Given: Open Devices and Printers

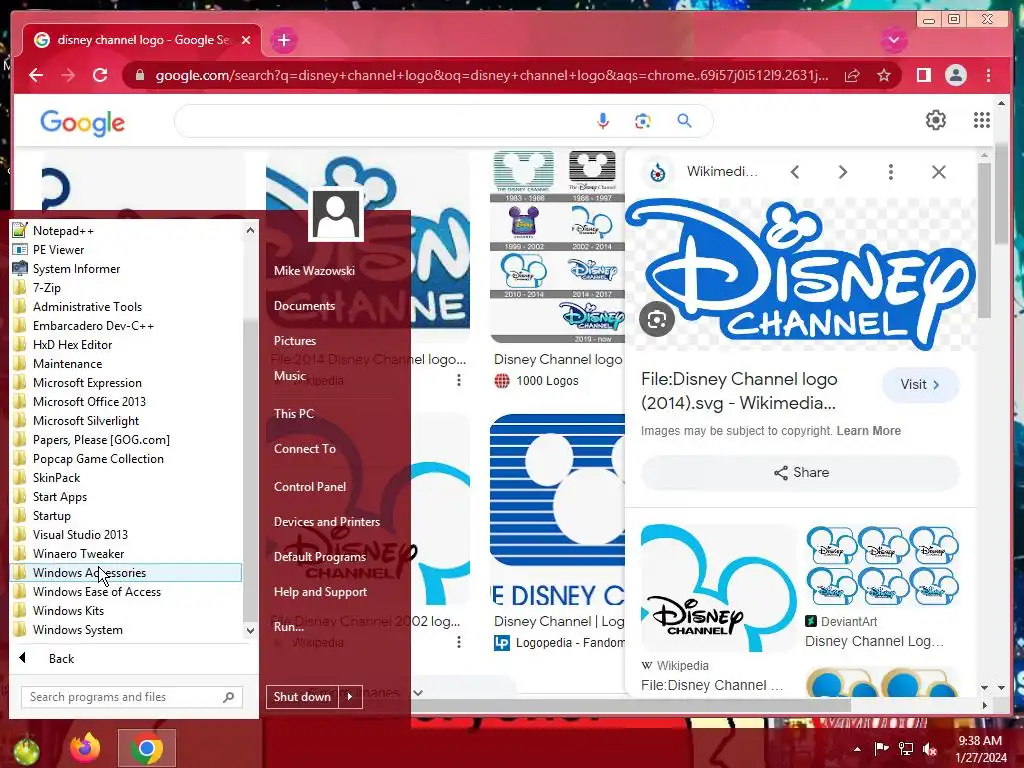Looking at the screenshot, I should coord(327,522).
